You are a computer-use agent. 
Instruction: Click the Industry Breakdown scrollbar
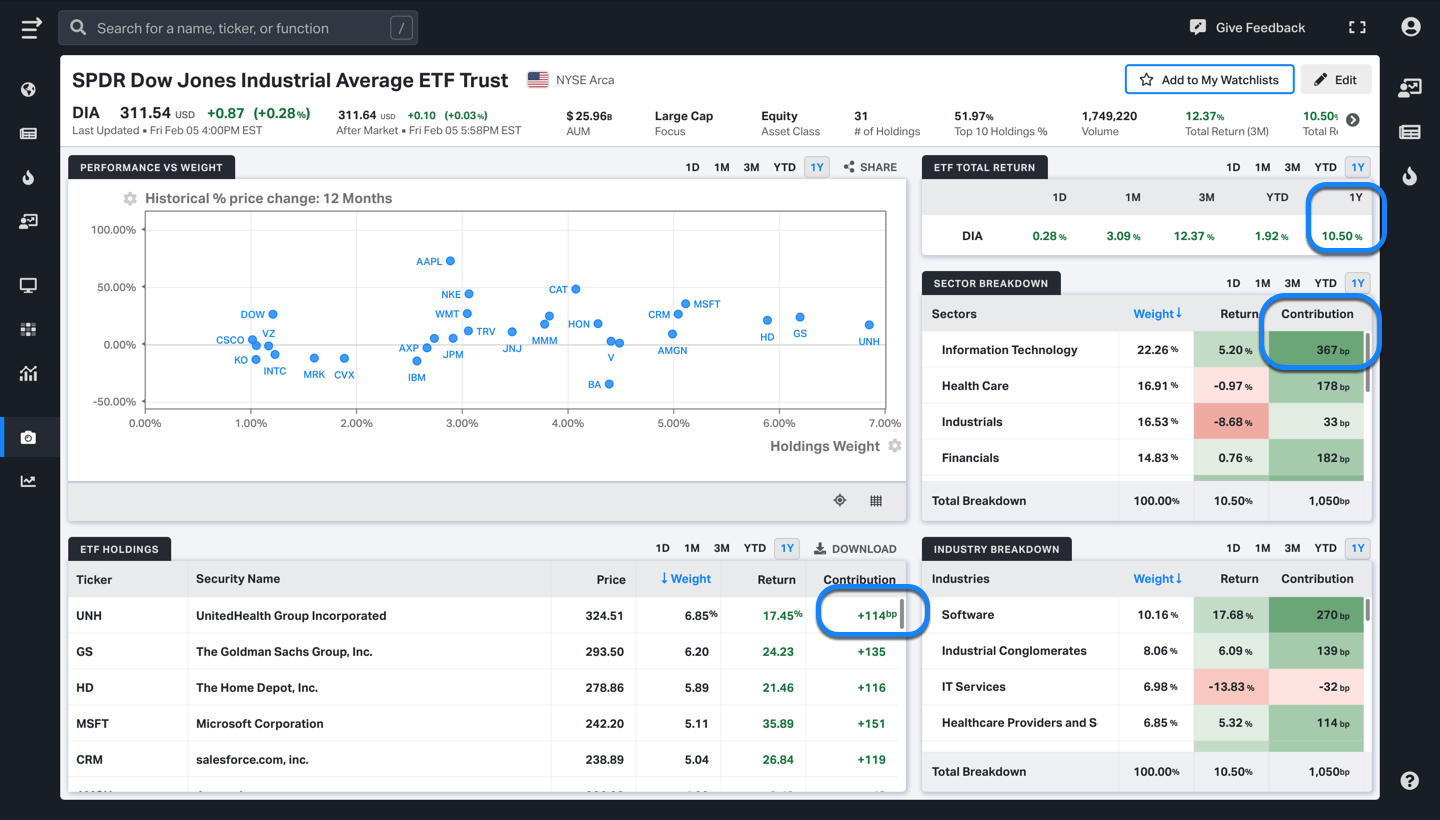(x=1367, y=611)
